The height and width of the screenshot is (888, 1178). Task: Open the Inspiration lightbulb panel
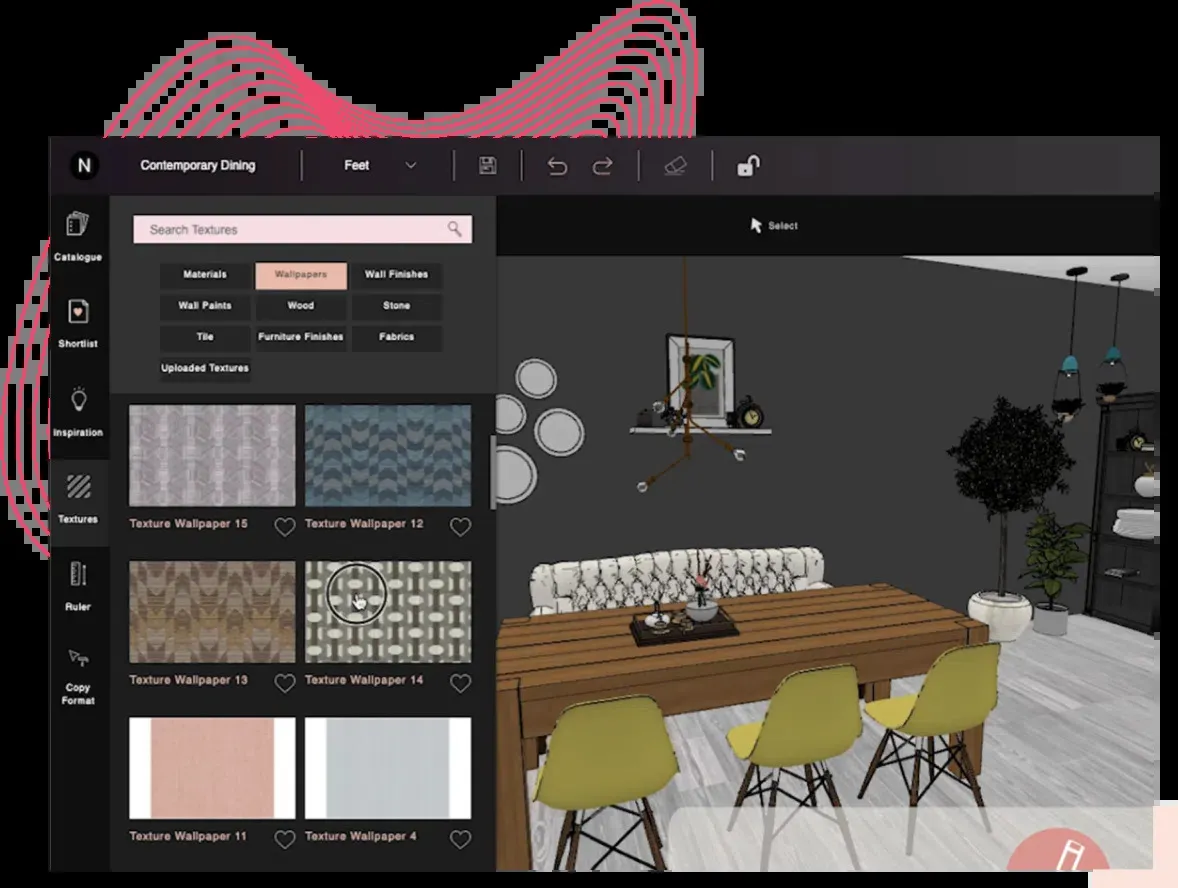pos(78,410)
